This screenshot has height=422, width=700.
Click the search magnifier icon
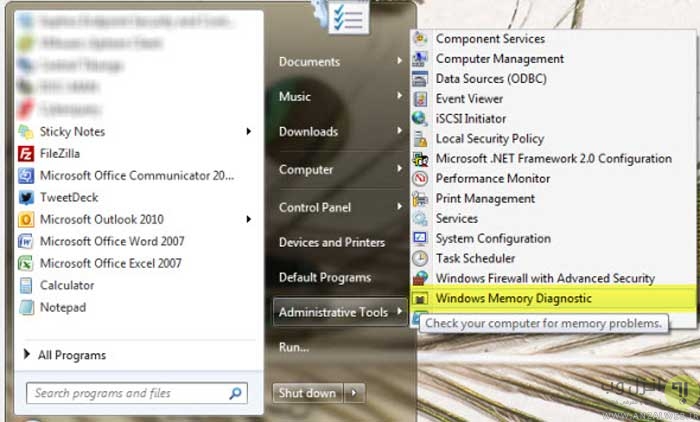(235, 393)
